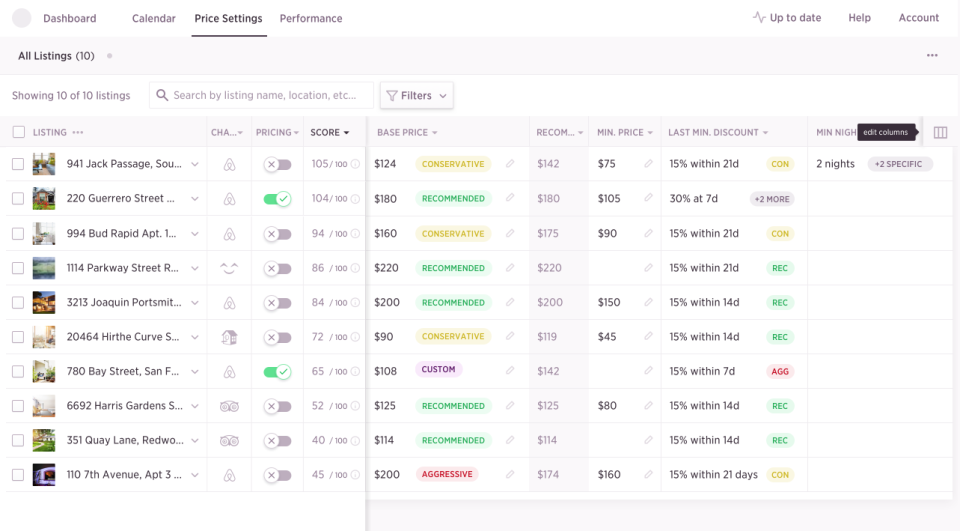Edit the $105 minimum price with pencil icon
This screenshot has width=960, height=531.
pos(648,199)
